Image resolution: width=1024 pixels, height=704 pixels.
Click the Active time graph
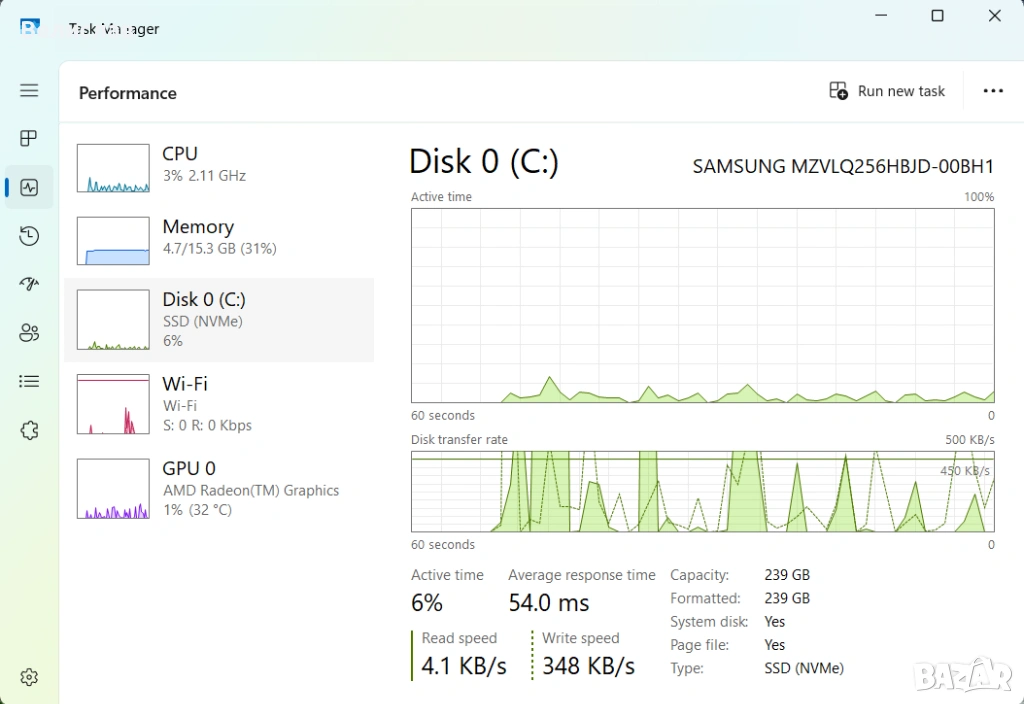click(x=702, y=305)
